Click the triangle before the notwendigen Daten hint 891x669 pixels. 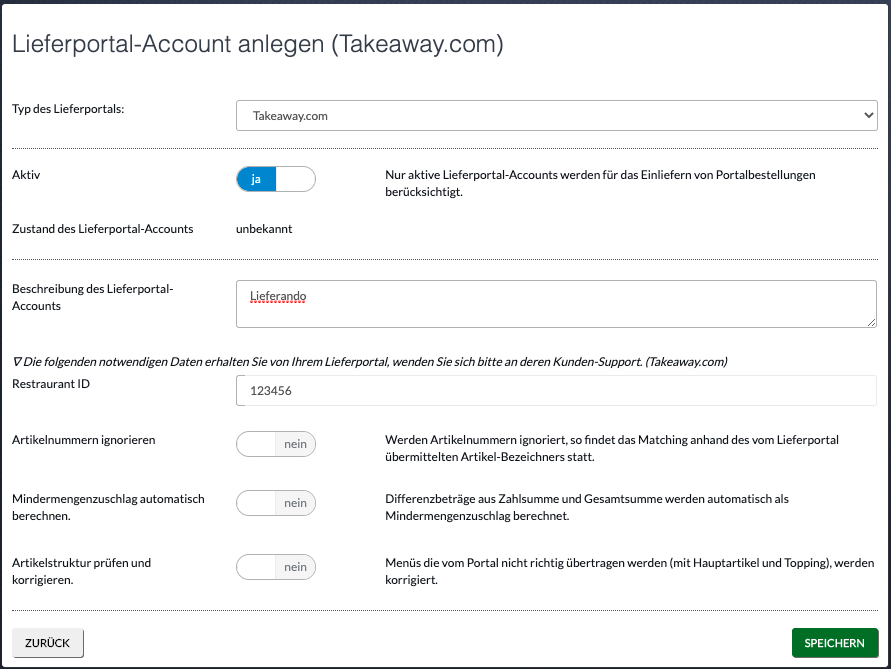(17, 361)
